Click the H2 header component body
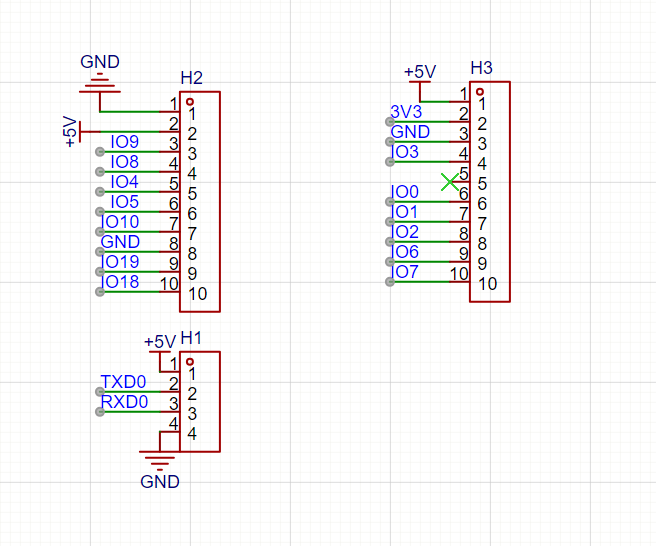The image size is (656, 546). tap(200, 200)
